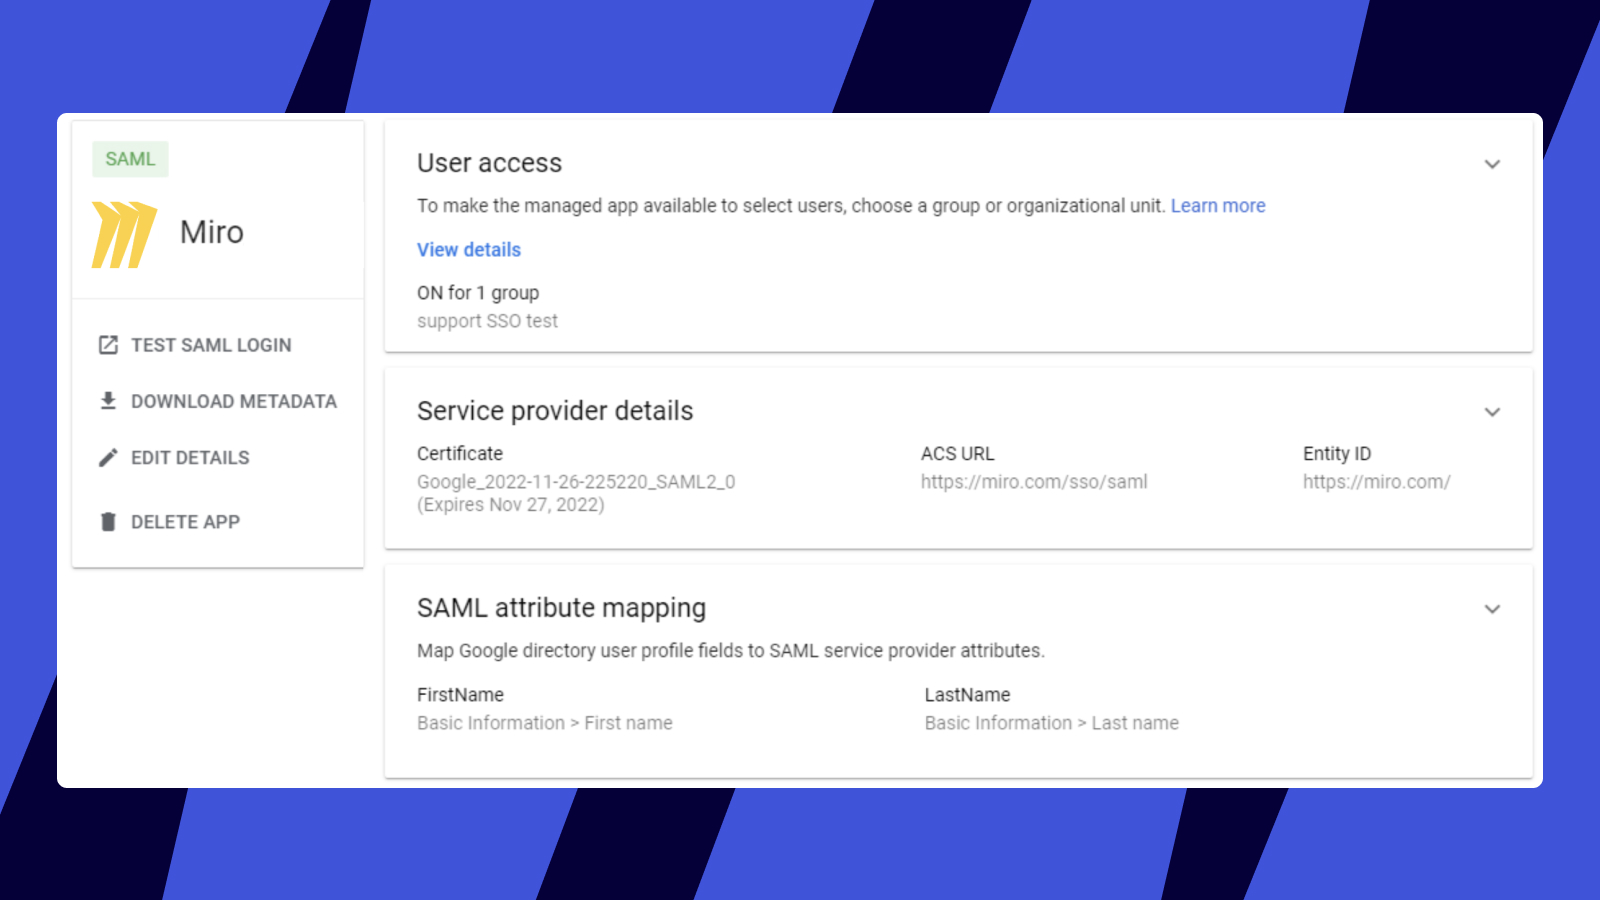This screenshot has width=1600, height=900.
Task: Expand the Service provider details chevron
Action: (1492, 412)
